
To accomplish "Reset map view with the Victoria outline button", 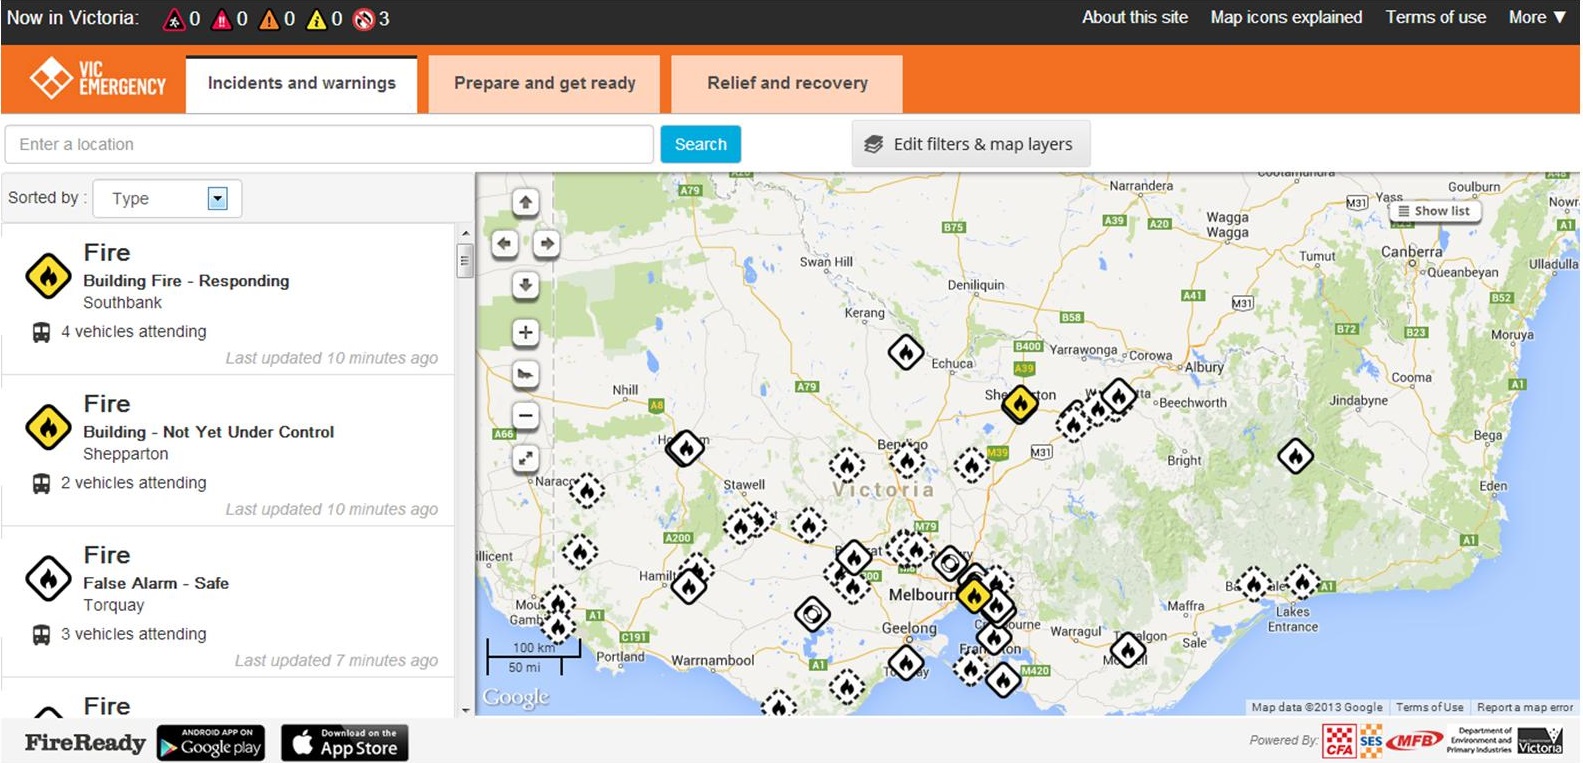I will 526,374.
